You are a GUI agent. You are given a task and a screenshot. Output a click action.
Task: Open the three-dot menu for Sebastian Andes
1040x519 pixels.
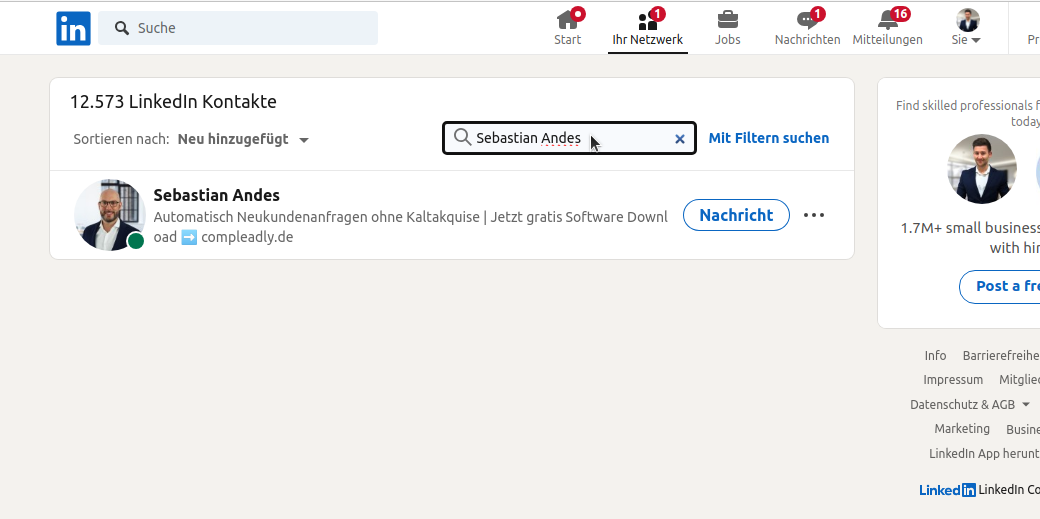(x=814, y=215)
